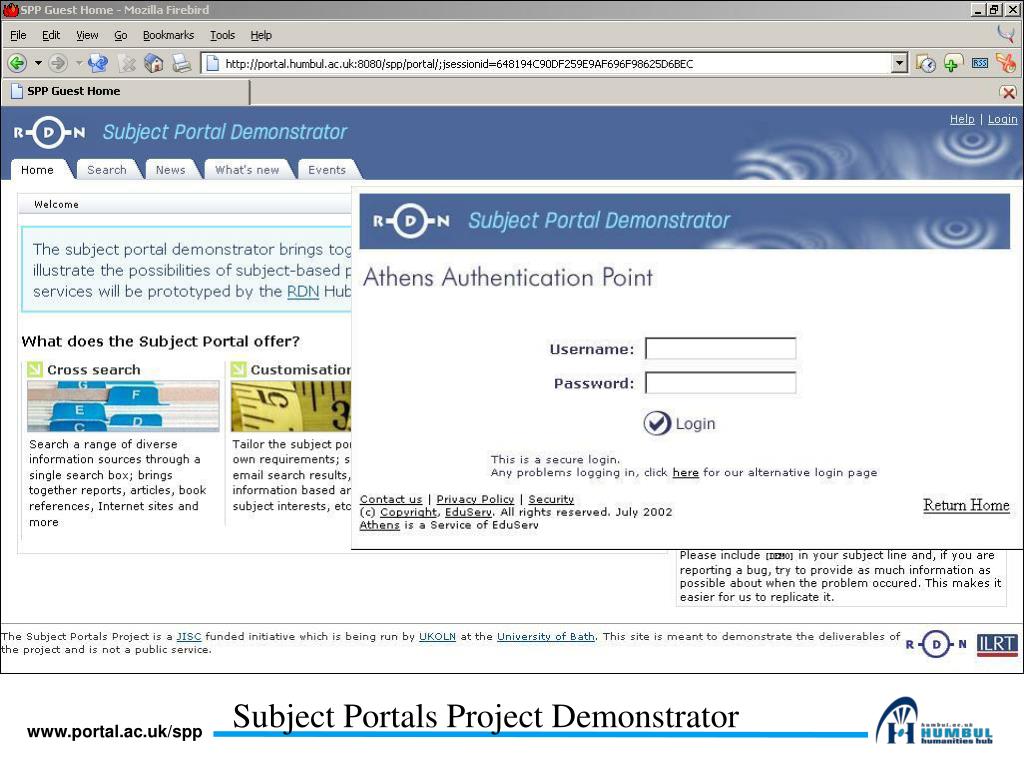Click the RSS feed toolbar icon
1024x768 pixels.
click(x=980, y=63)
